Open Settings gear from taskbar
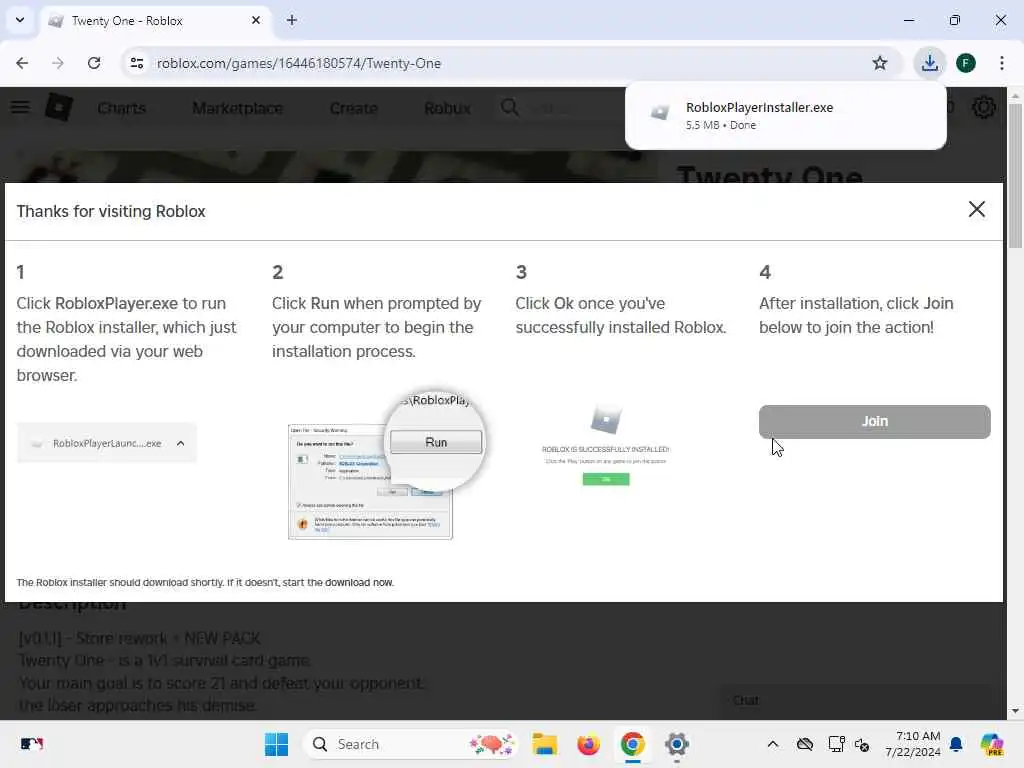Image resolution: width=1024 pixels, height=768 pixels. point(677,744)
